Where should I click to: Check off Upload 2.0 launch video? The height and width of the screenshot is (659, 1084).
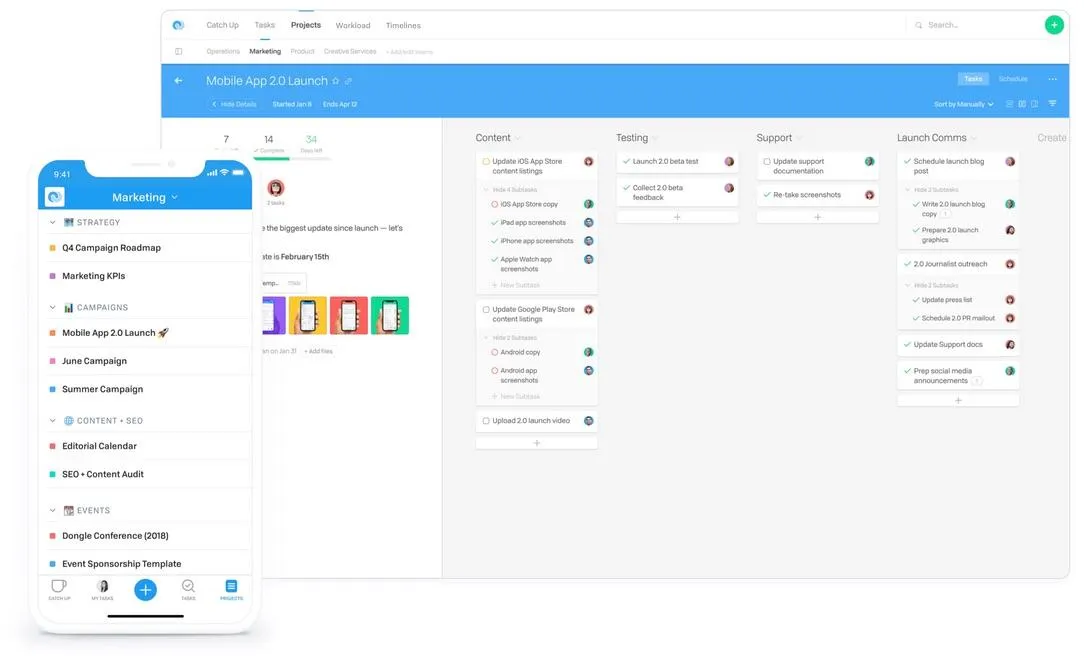(486, 420)
